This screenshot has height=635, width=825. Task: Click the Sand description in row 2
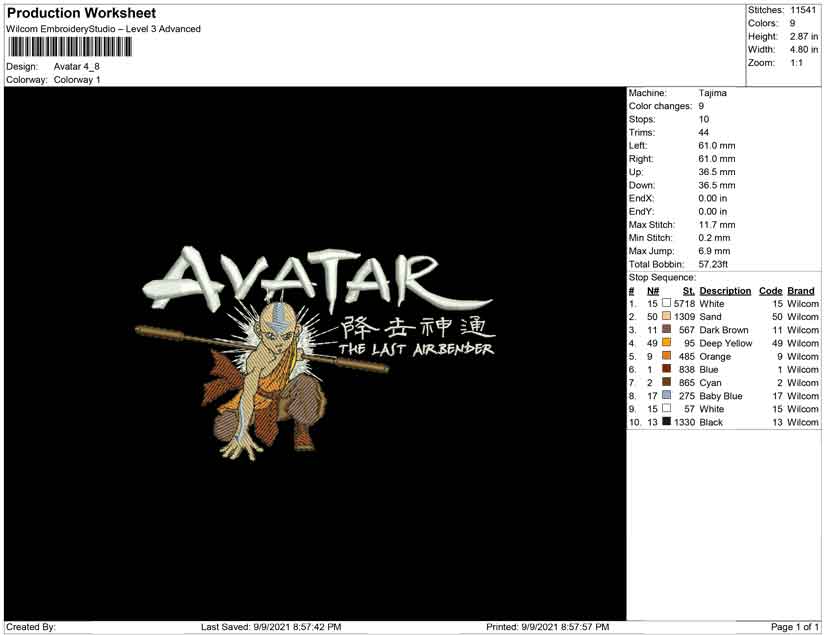pyautogui.click(x=710, y=317)
